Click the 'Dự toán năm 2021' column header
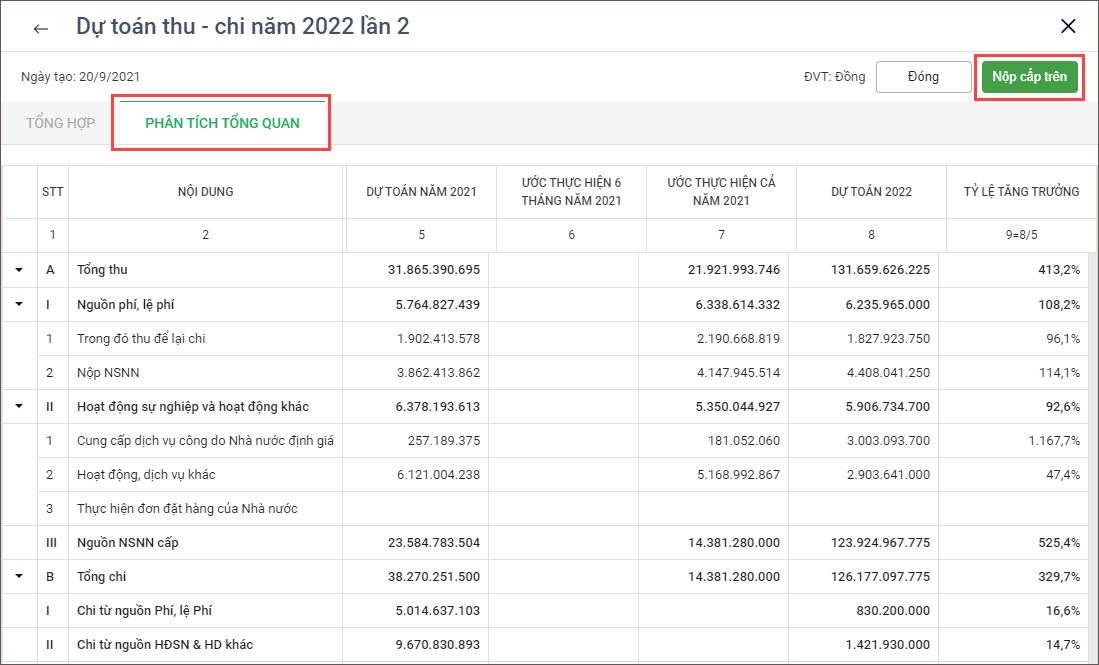 tap(421, 192)
